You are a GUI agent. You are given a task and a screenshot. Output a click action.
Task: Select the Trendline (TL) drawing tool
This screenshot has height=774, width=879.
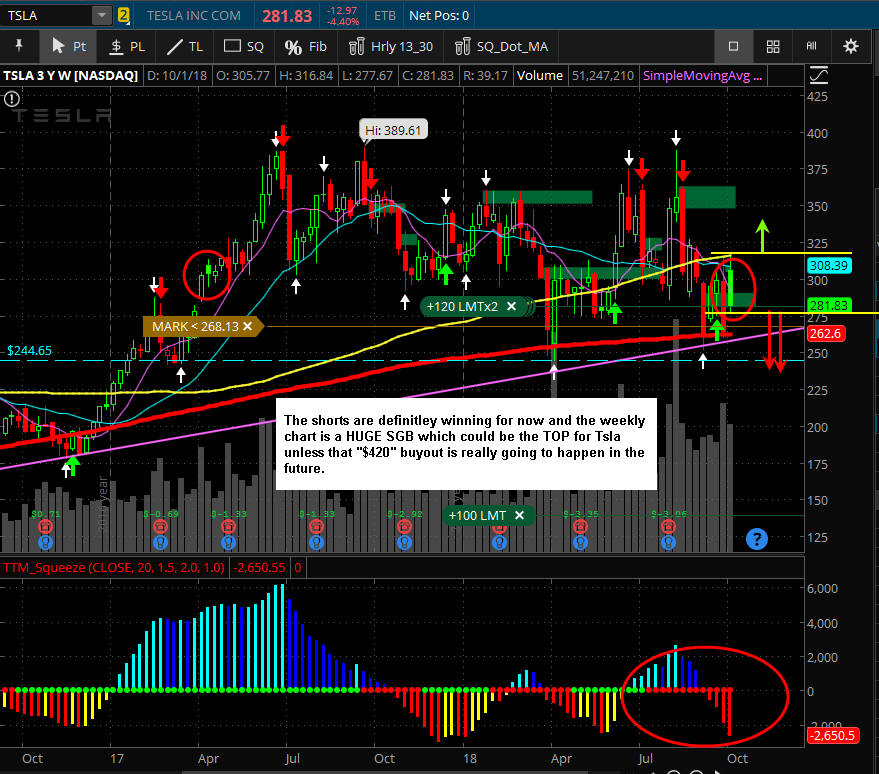tap(186, 46)
